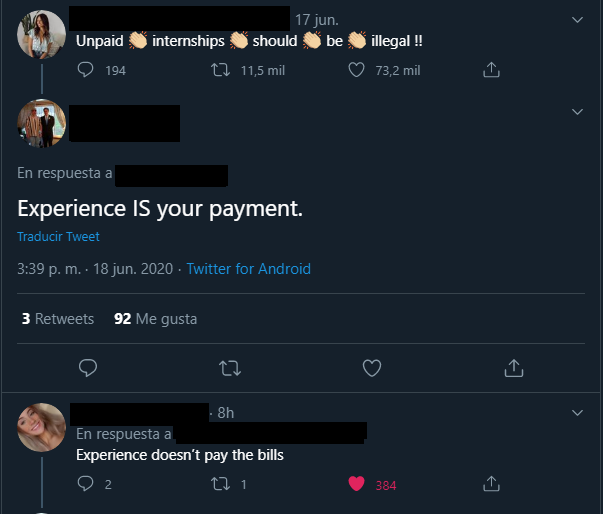603x514 pixels.
Task: Share the 'Experience IS your payment' tweet
Action: click(514, 368)
